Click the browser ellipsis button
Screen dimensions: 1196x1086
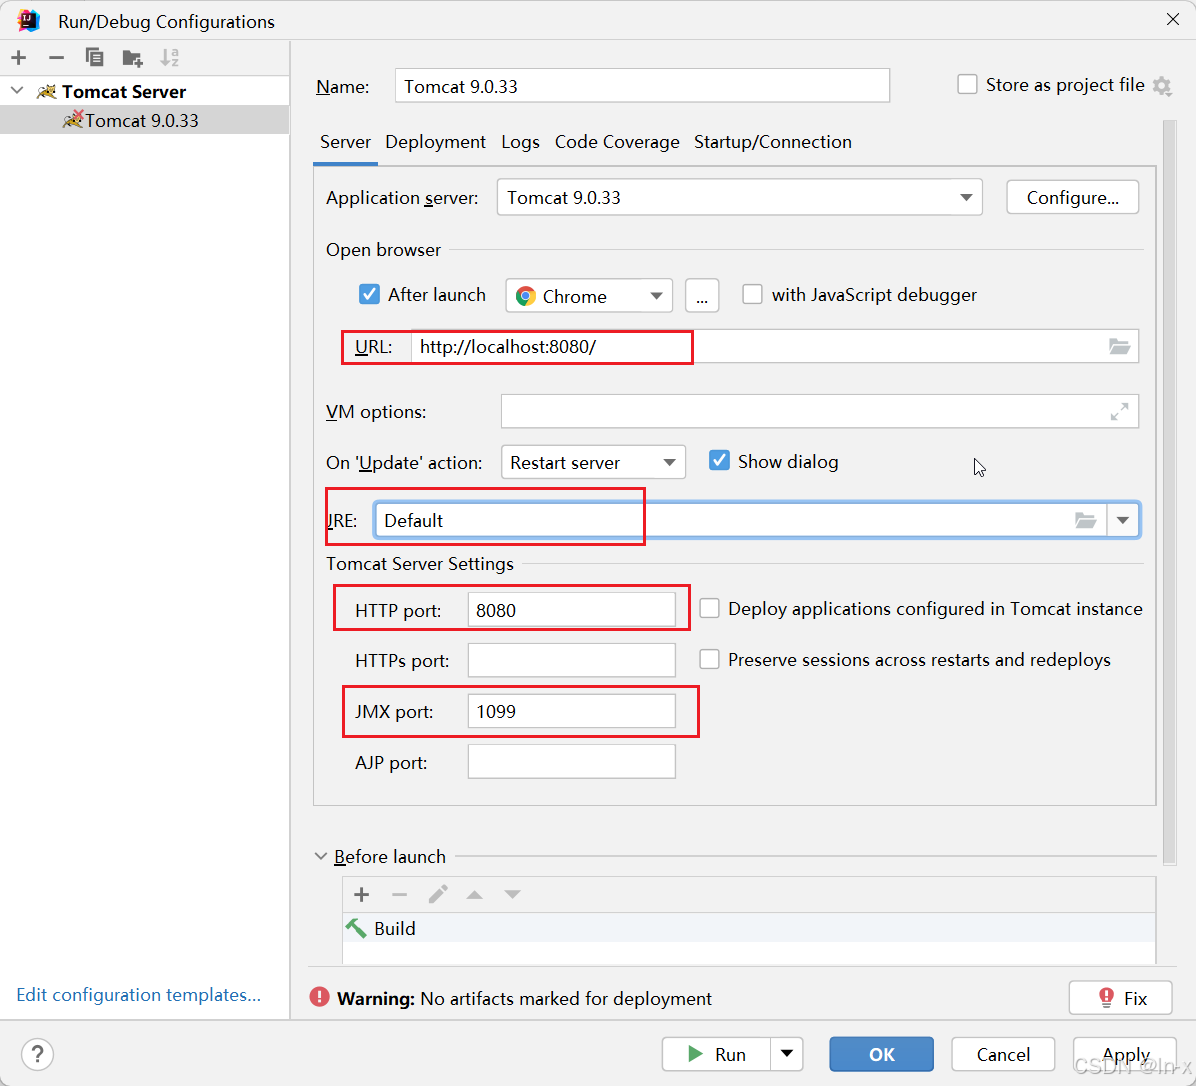[702, 296]
